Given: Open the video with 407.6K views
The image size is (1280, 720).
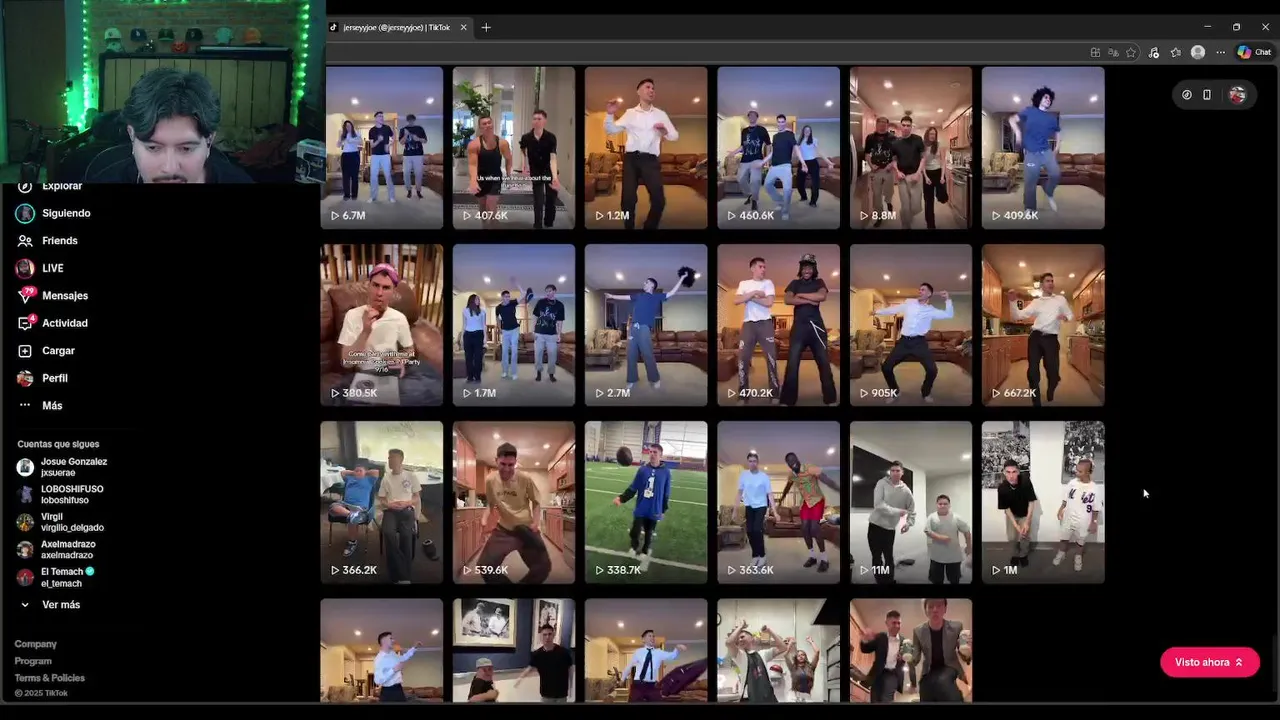Looking at the screenshot, I should coord(514,148).
